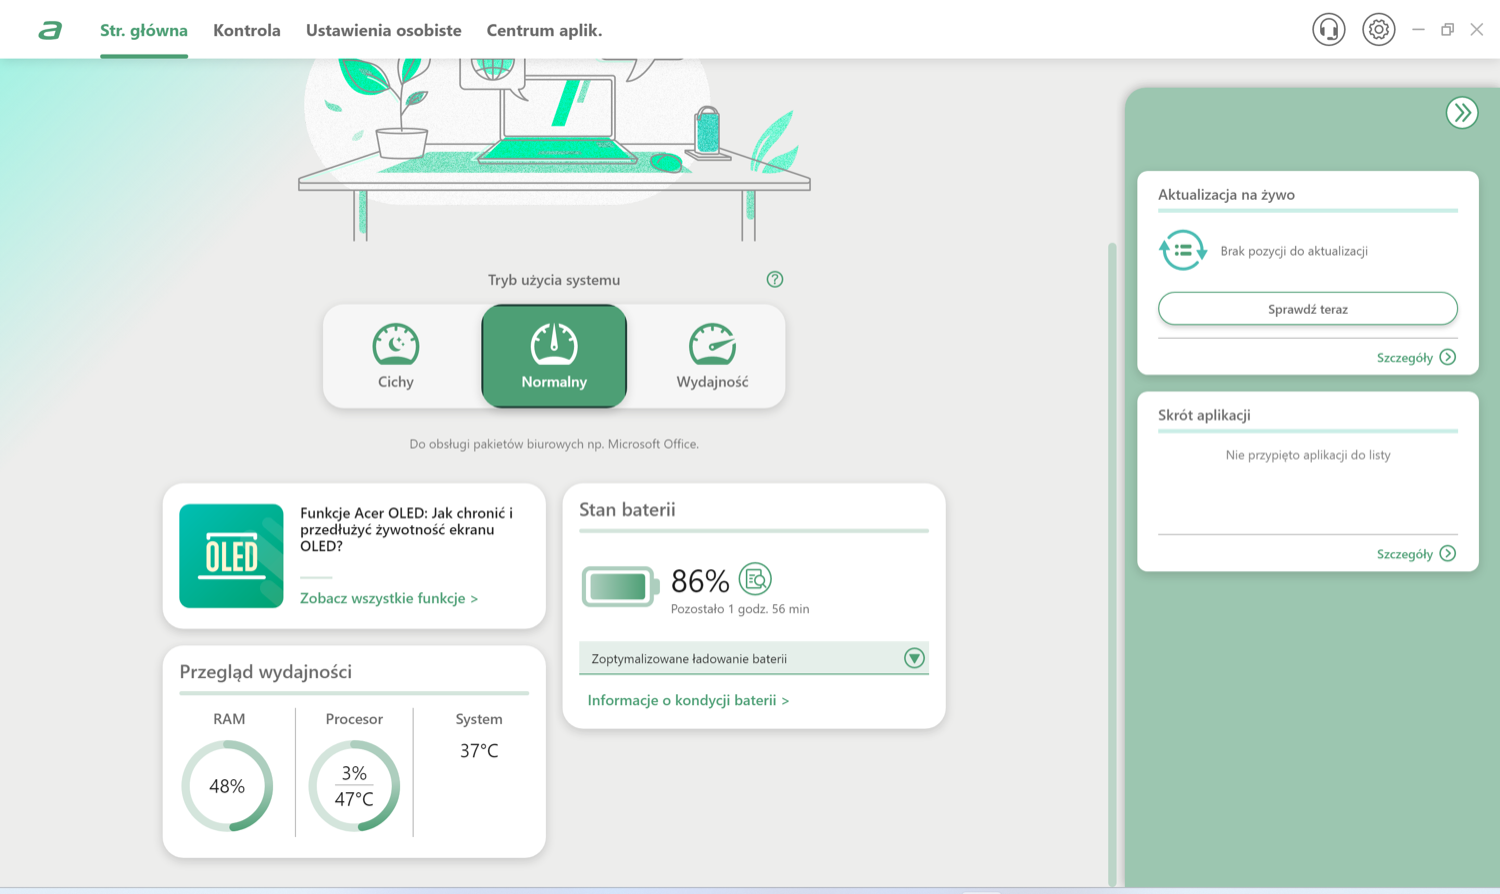The width and height of the screenshot is (1500, 894).
Task: Open Centrum aplik. tab
Action: [x=544, y=30]
